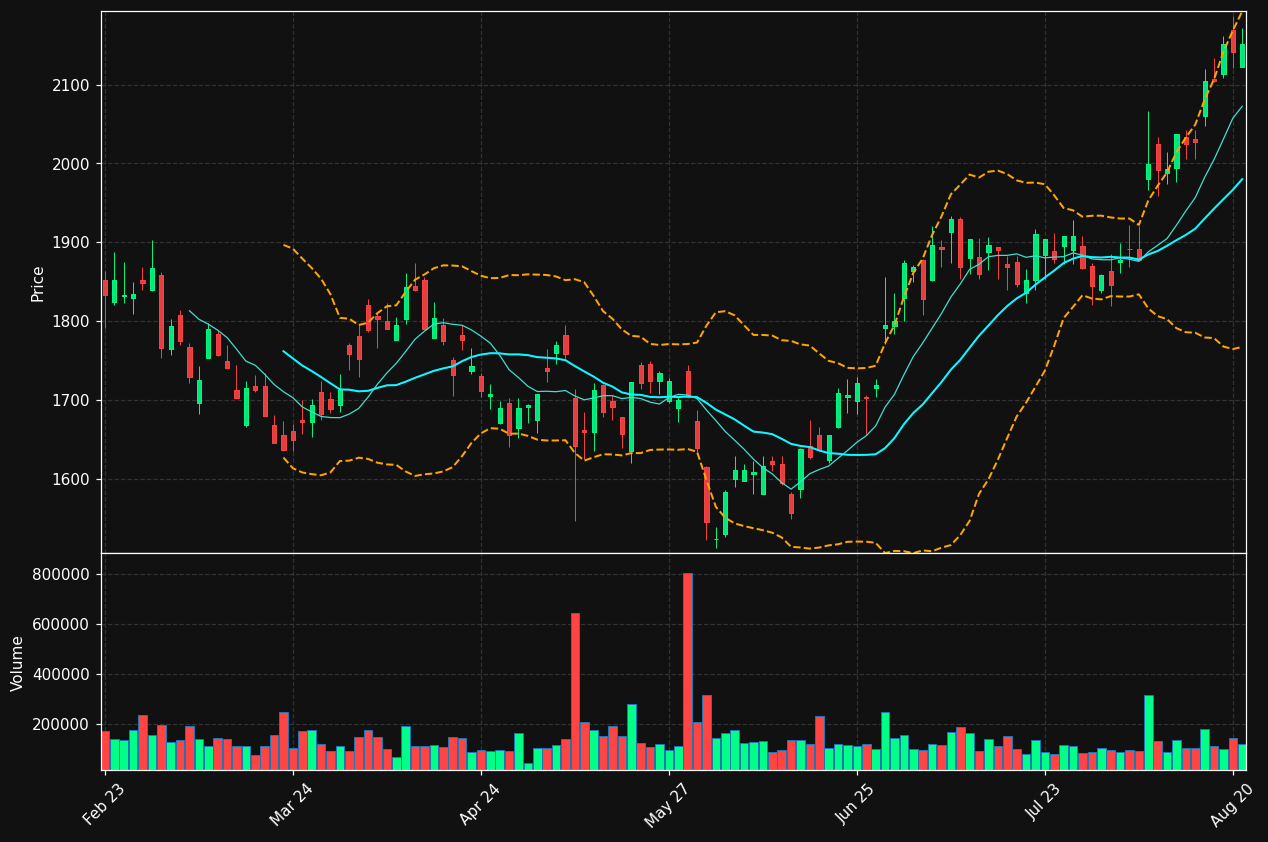This screenshot has width=1268, height=842.
Task: Select the May 27 date label
Action: tap(666, 803)
